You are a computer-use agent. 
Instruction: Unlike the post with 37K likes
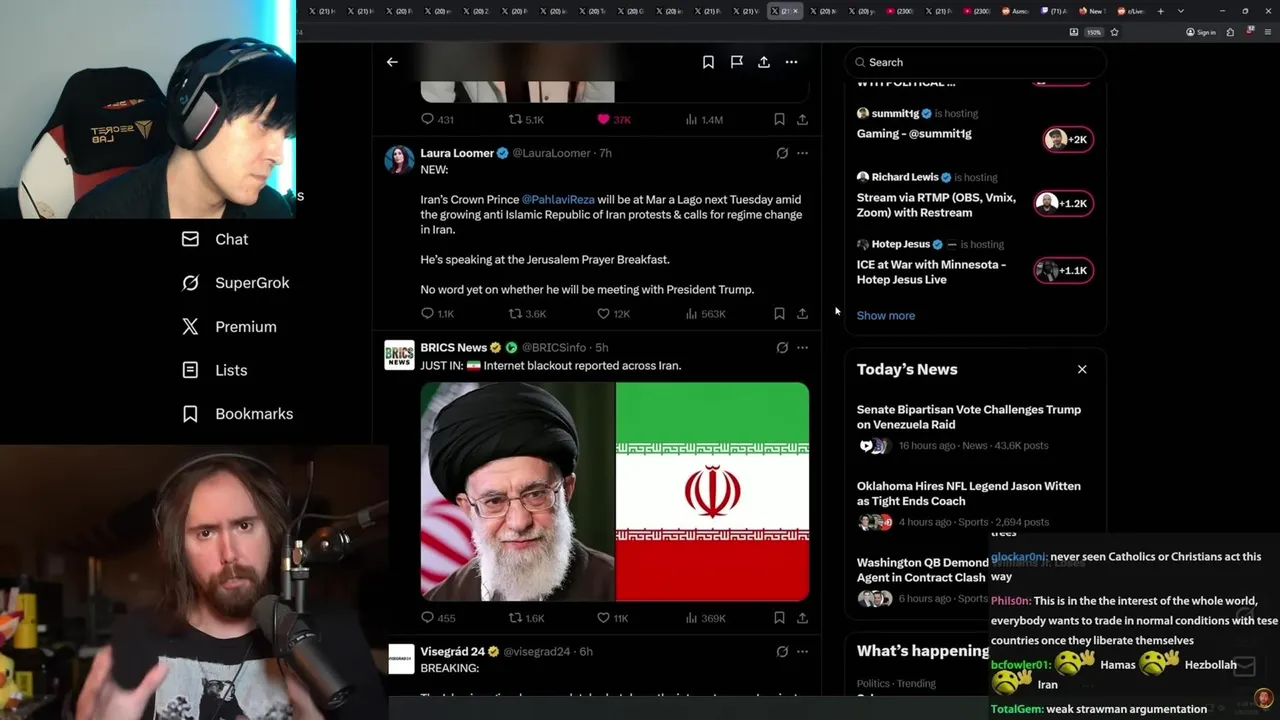[x=613, y=119]
